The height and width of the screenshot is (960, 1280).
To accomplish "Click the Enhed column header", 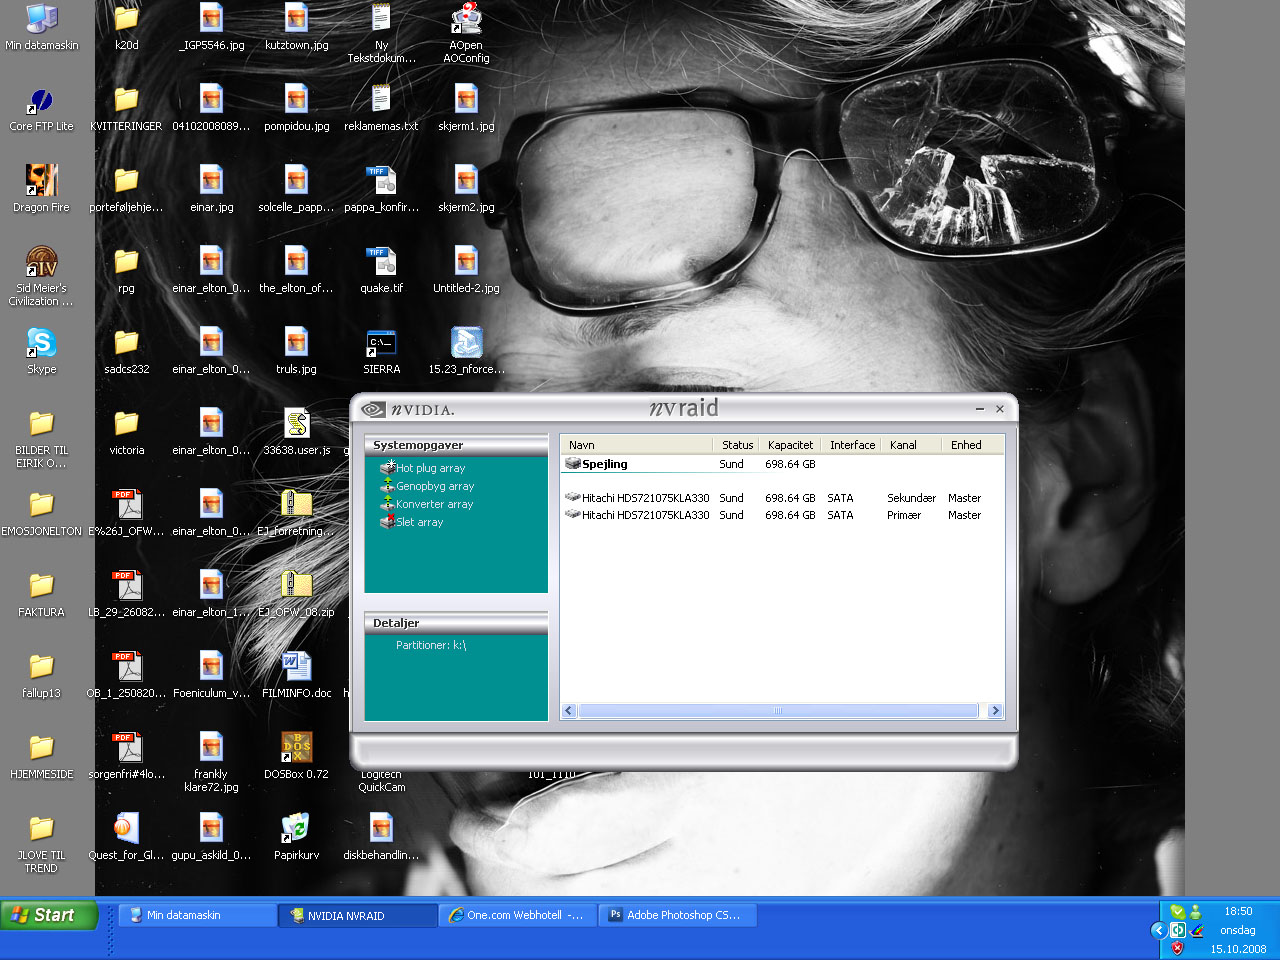I will pyautogui.click(x=973, y=445).
